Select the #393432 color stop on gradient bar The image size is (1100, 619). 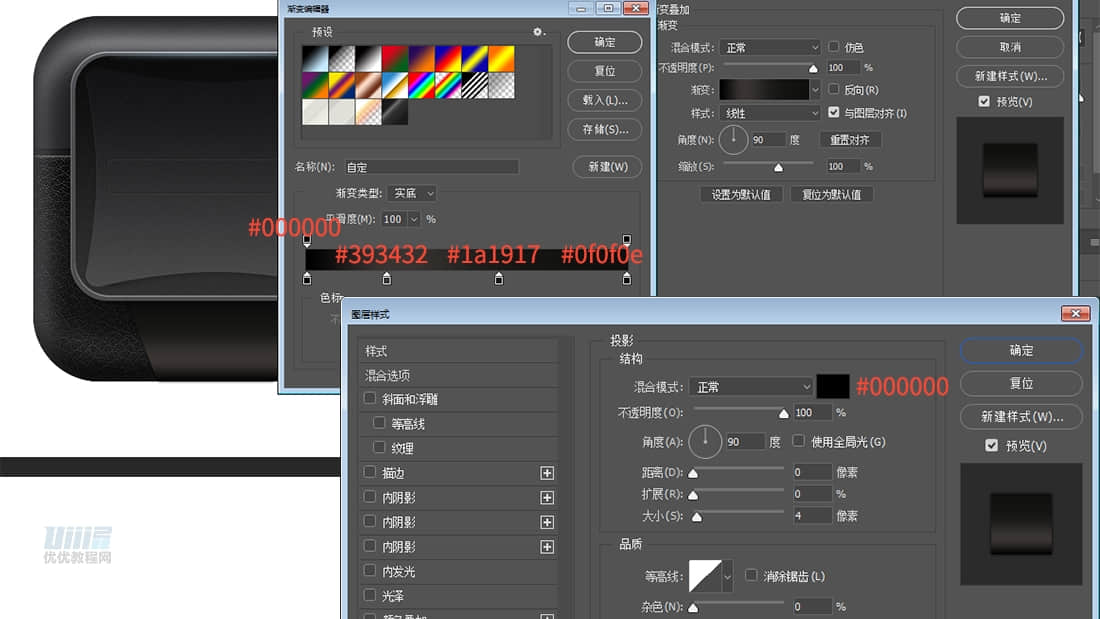pyautogui.click(x=387, y=279)
